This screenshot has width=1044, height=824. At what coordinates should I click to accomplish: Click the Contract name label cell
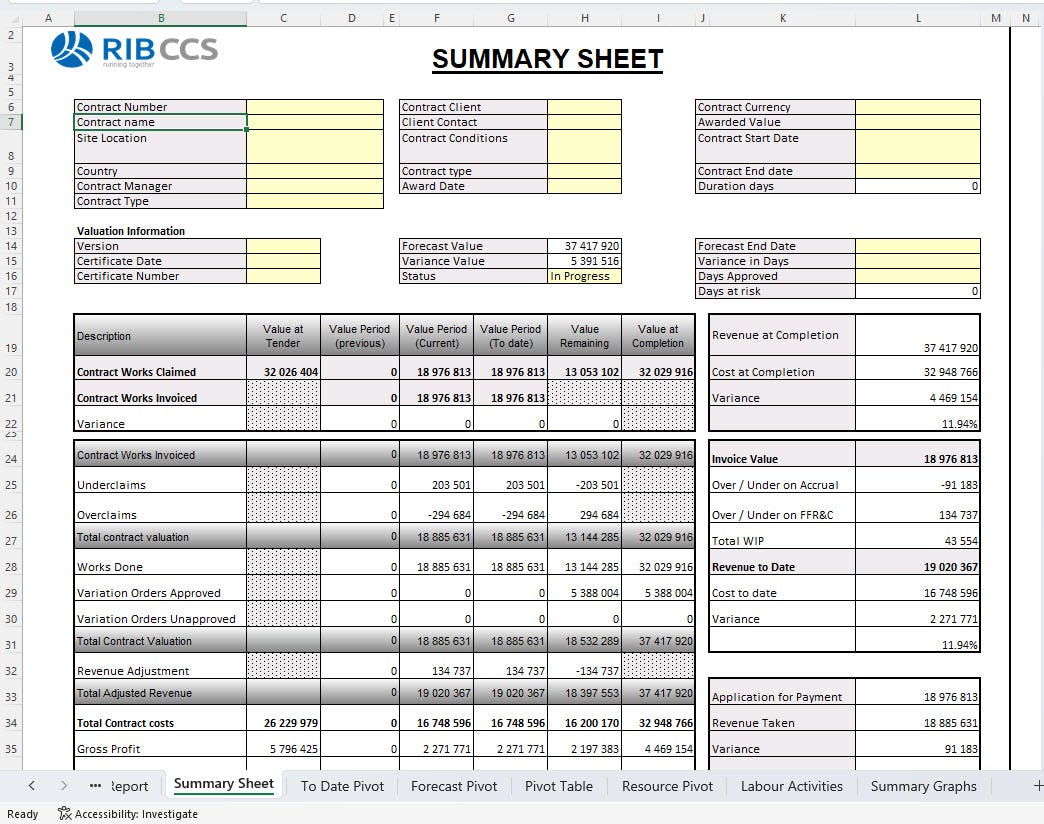pos(160,122)
